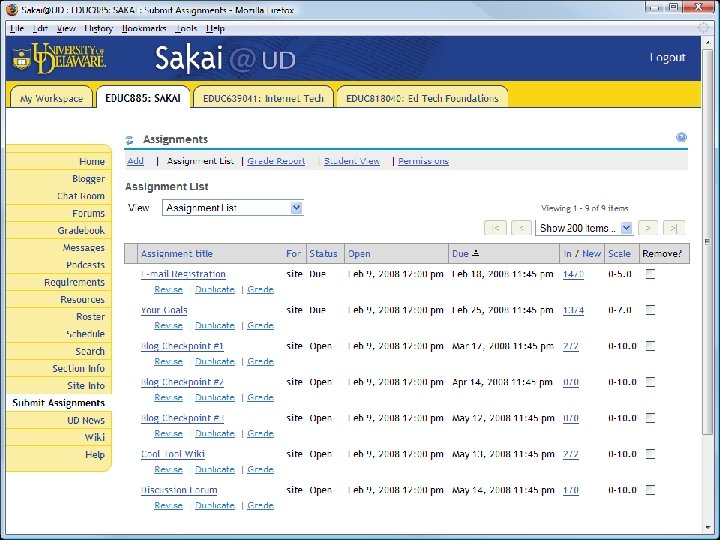720x540 pixels.
Task: Click the Due column sort arrow
Action: pyautogui.click(x=476, y=253)
